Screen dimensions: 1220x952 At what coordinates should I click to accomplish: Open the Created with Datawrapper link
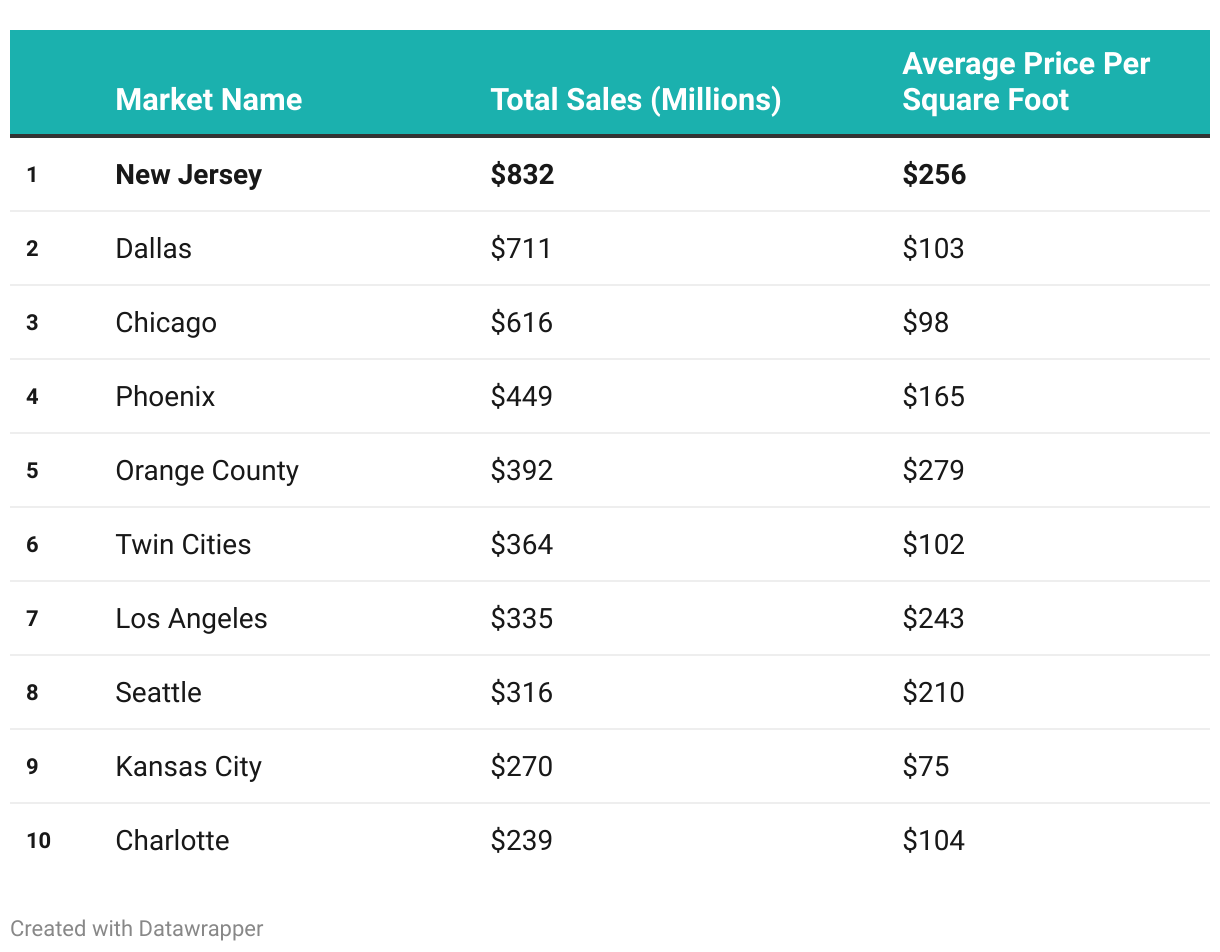coord(137,928)
